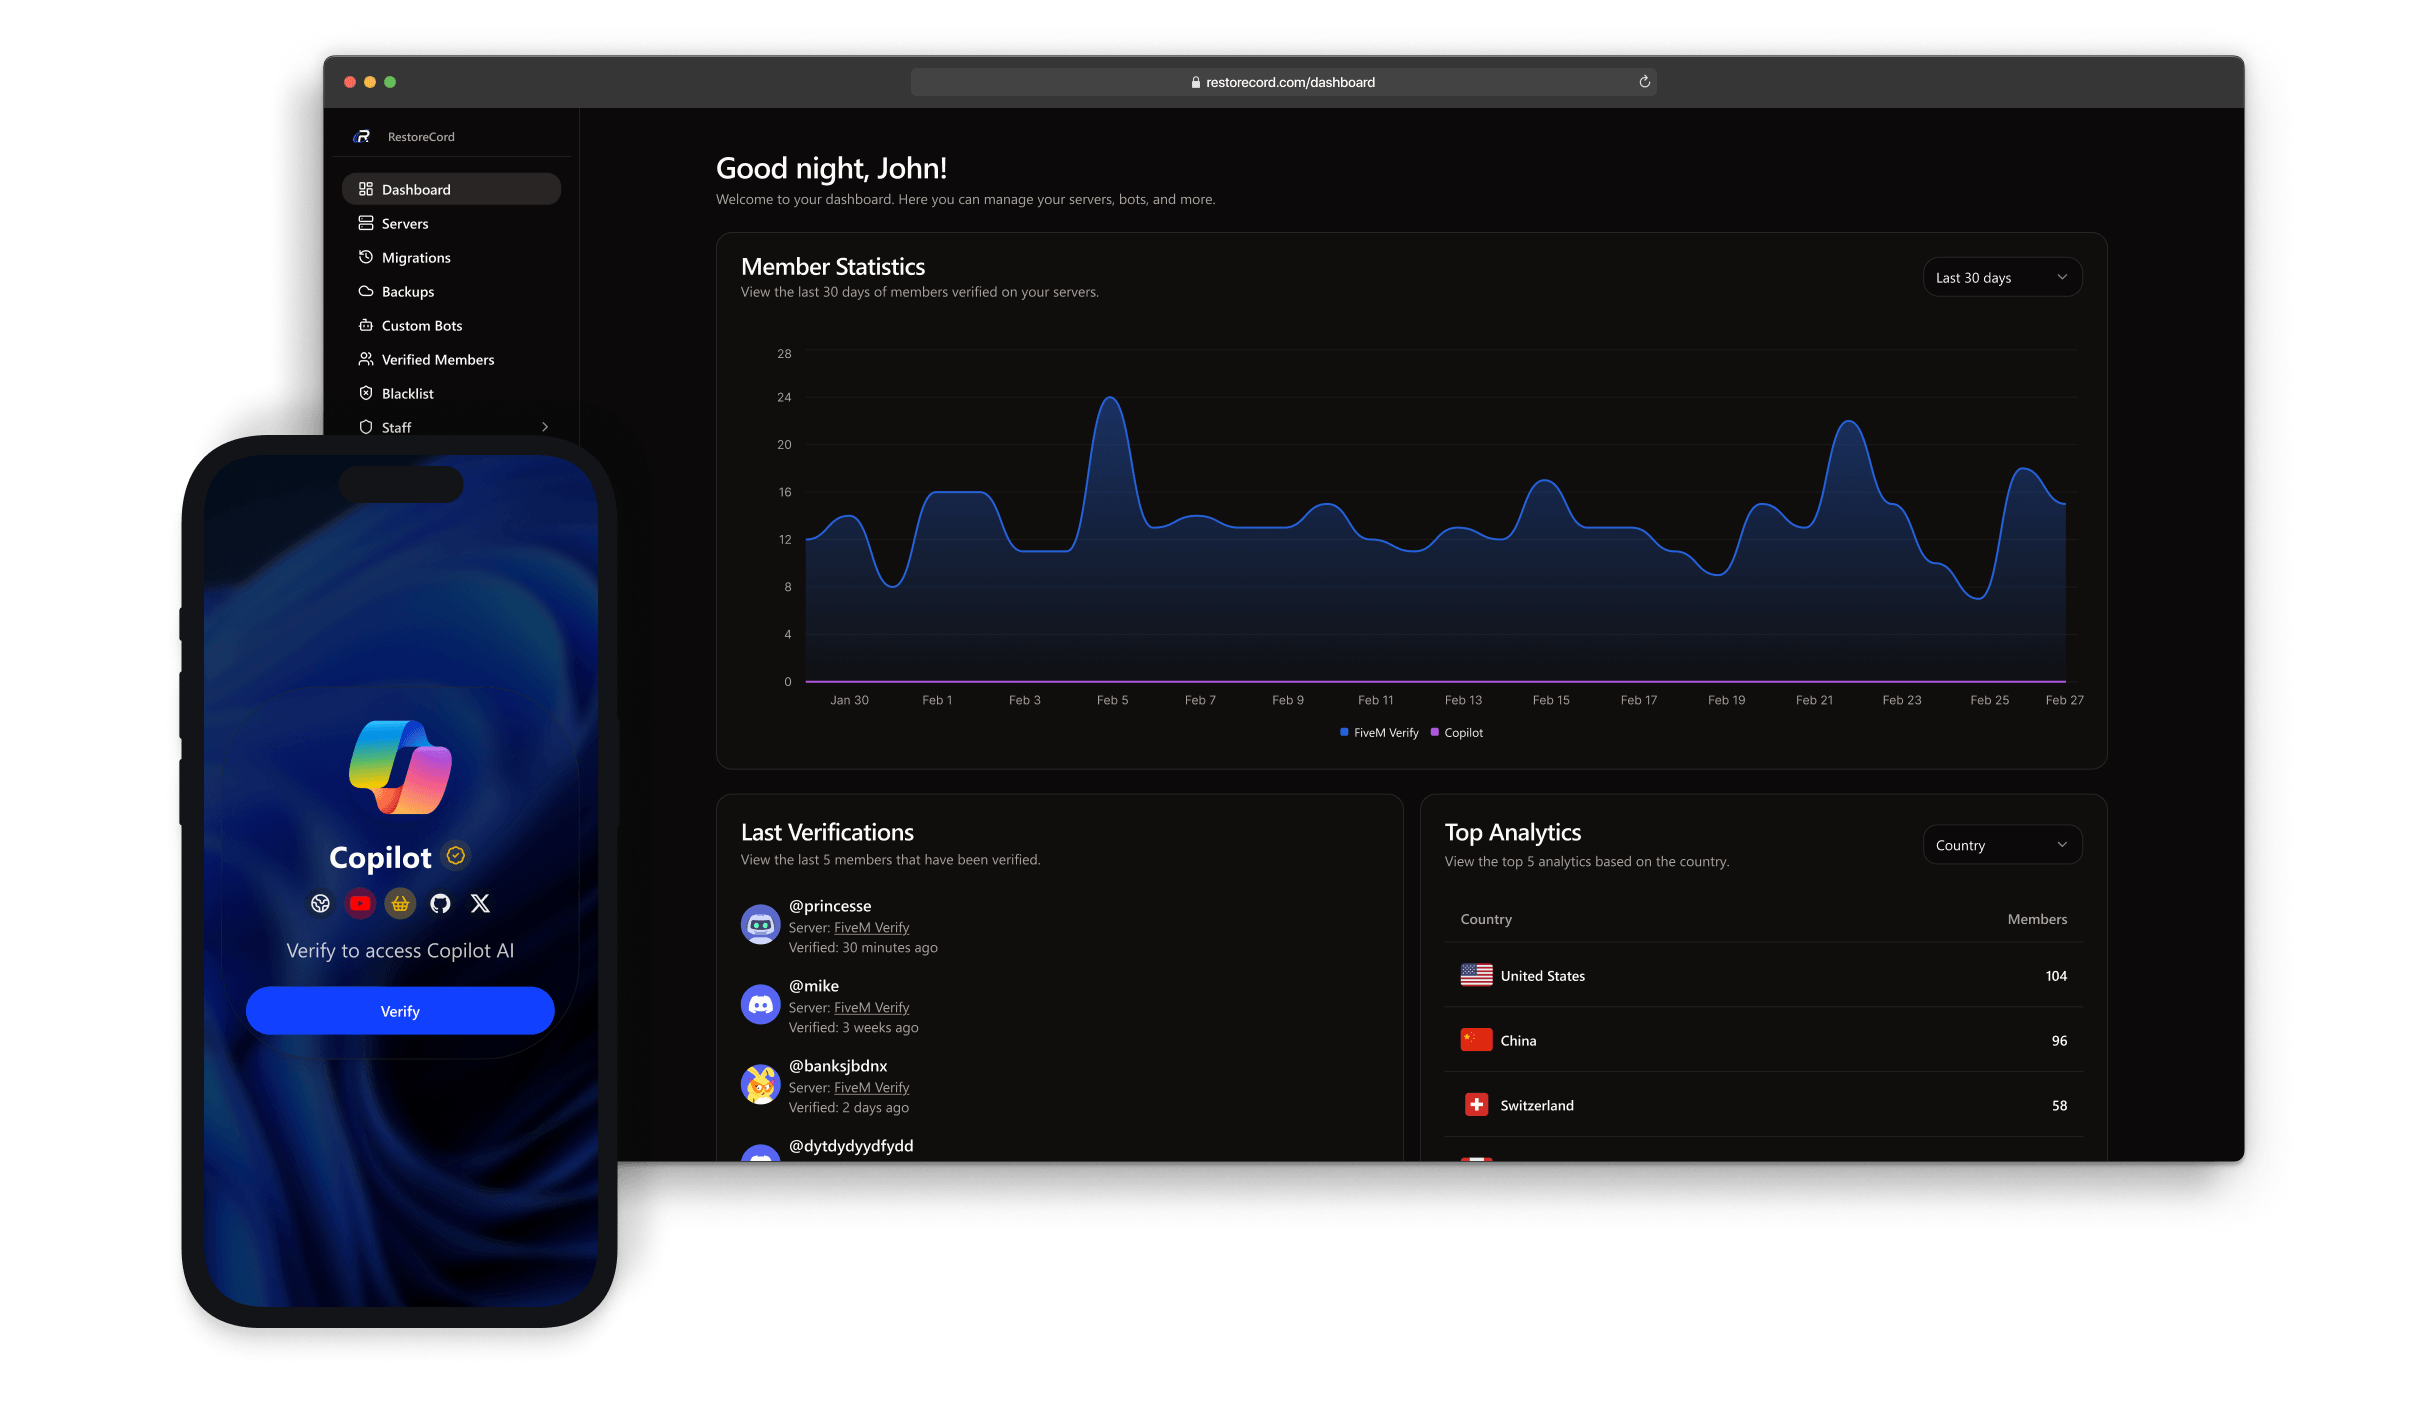This screenshot has height=1428, width=2423.
Task: Open Custom Bots section
Action: (x=451, y=325)
